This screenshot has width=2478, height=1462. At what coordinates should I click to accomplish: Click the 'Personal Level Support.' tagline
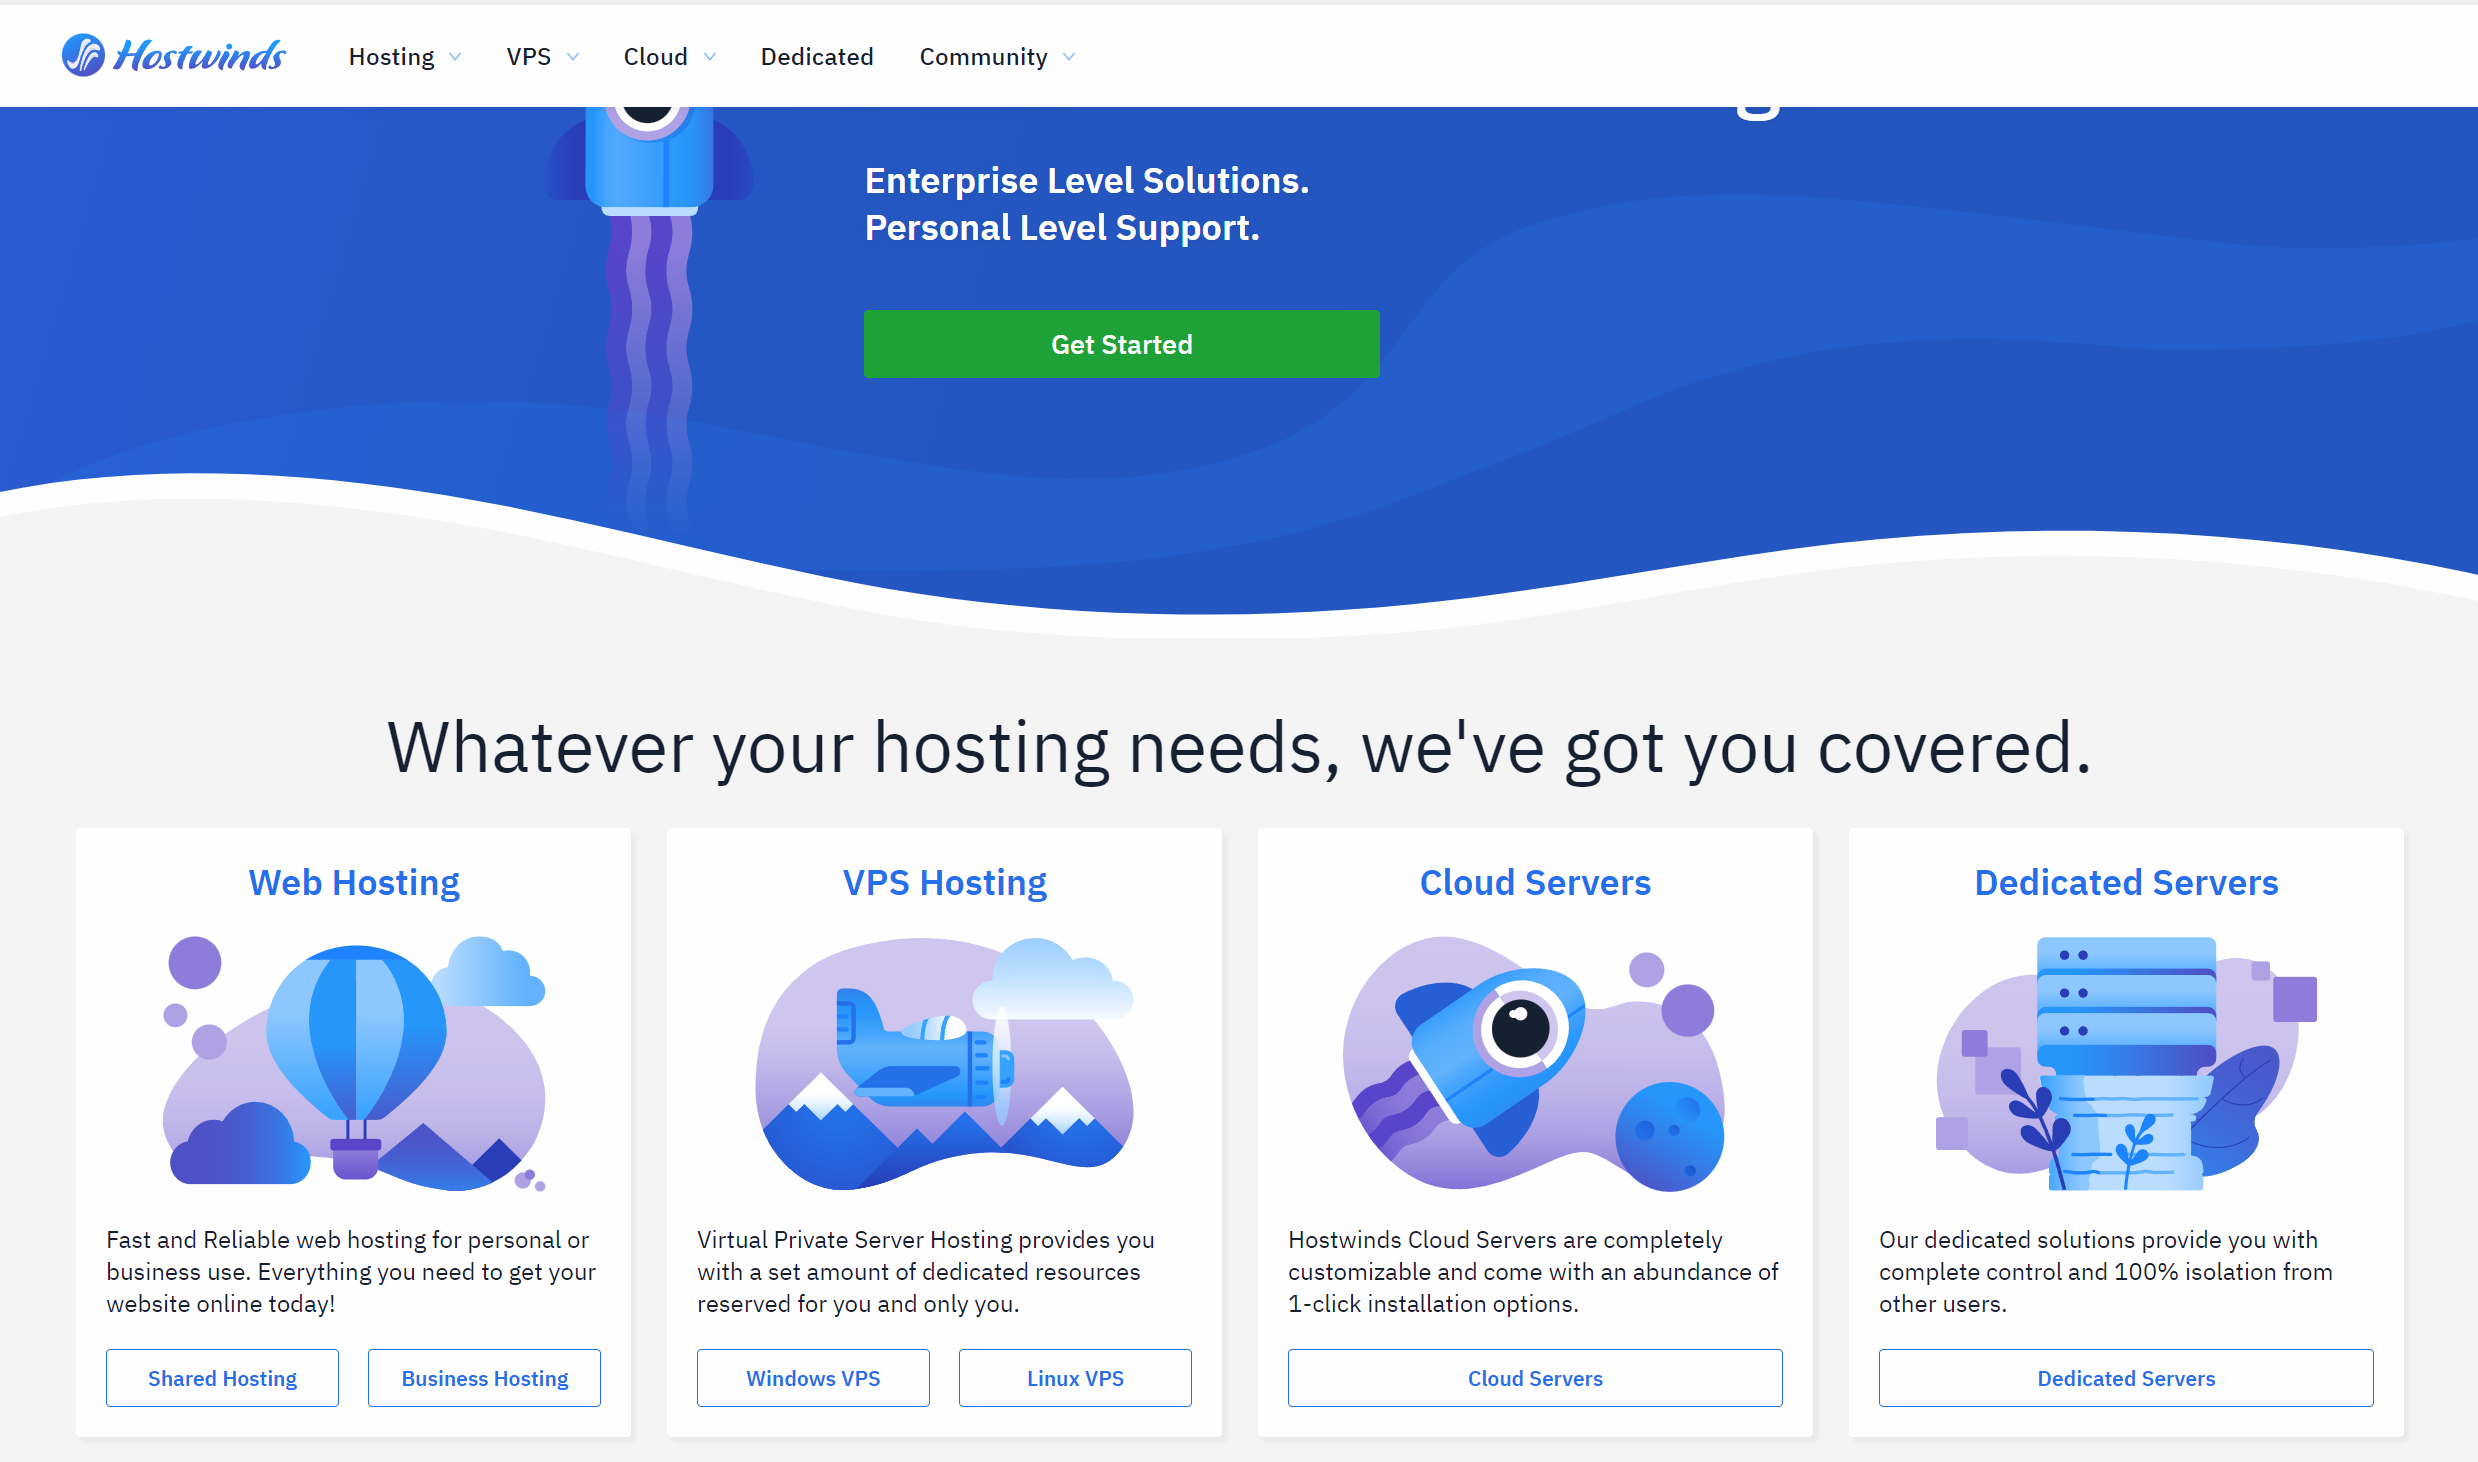[1062, 228]
